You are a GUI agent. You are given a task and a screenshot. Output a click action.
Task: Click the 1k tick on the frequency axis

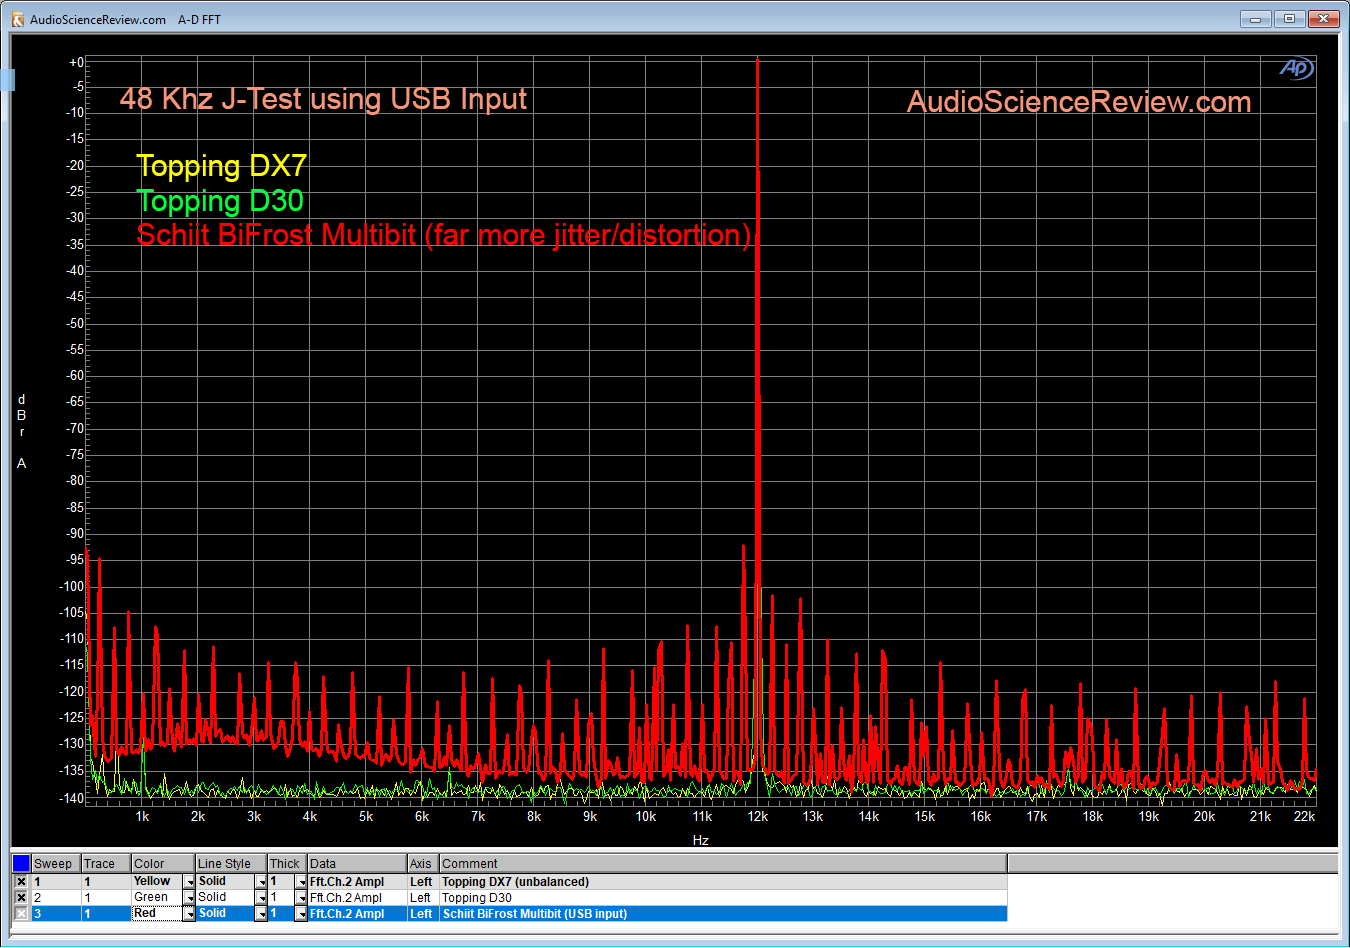pos(142,817)
